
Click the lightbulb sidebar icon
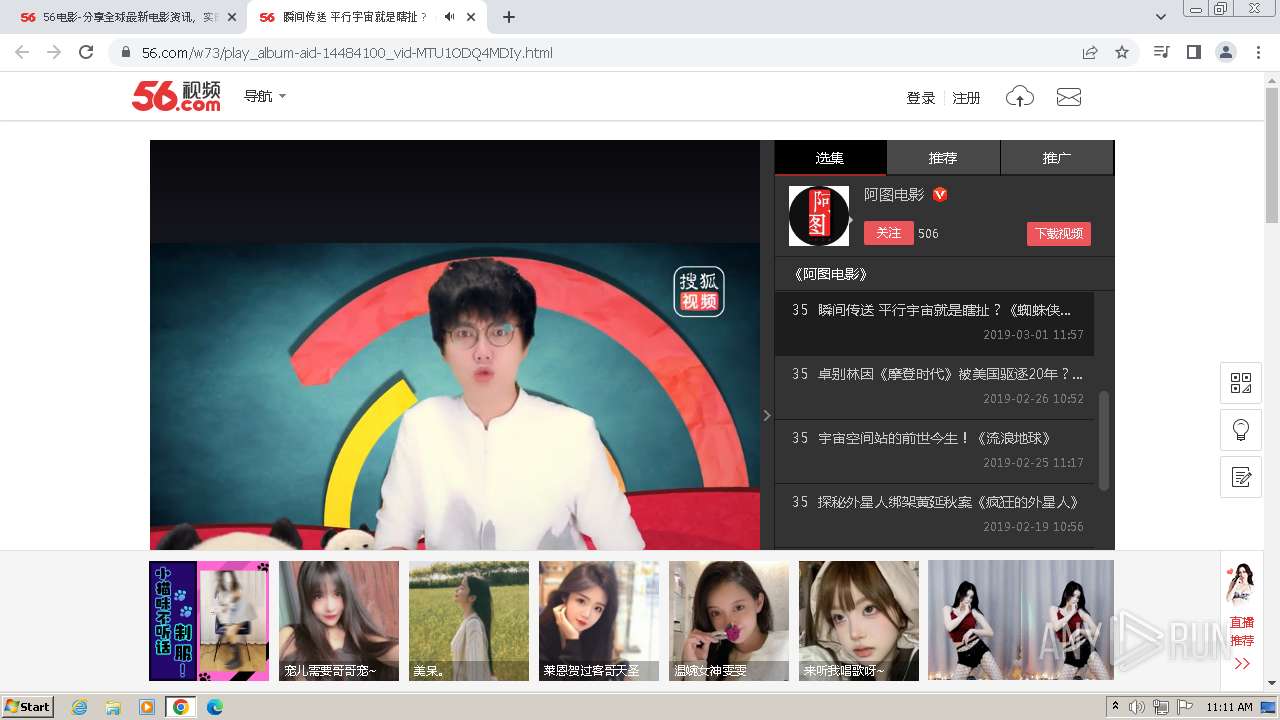[1241, 430]
